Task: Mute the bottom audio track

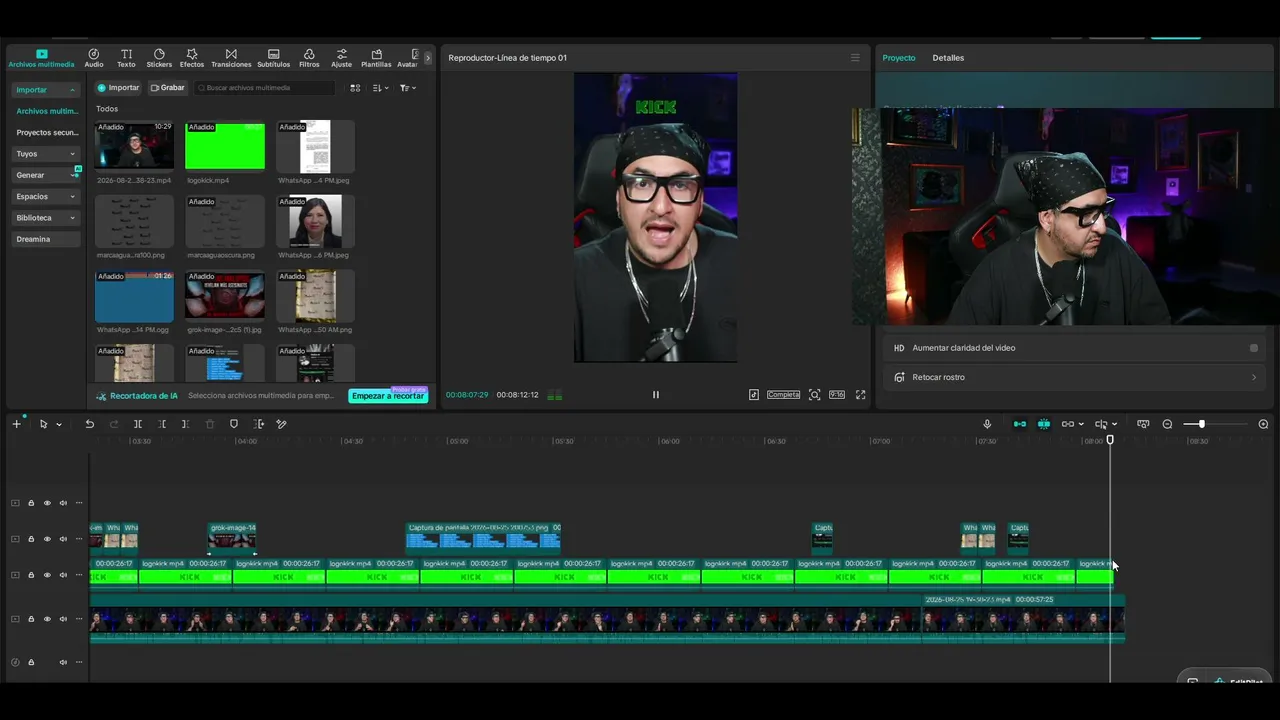Action: 63,662
